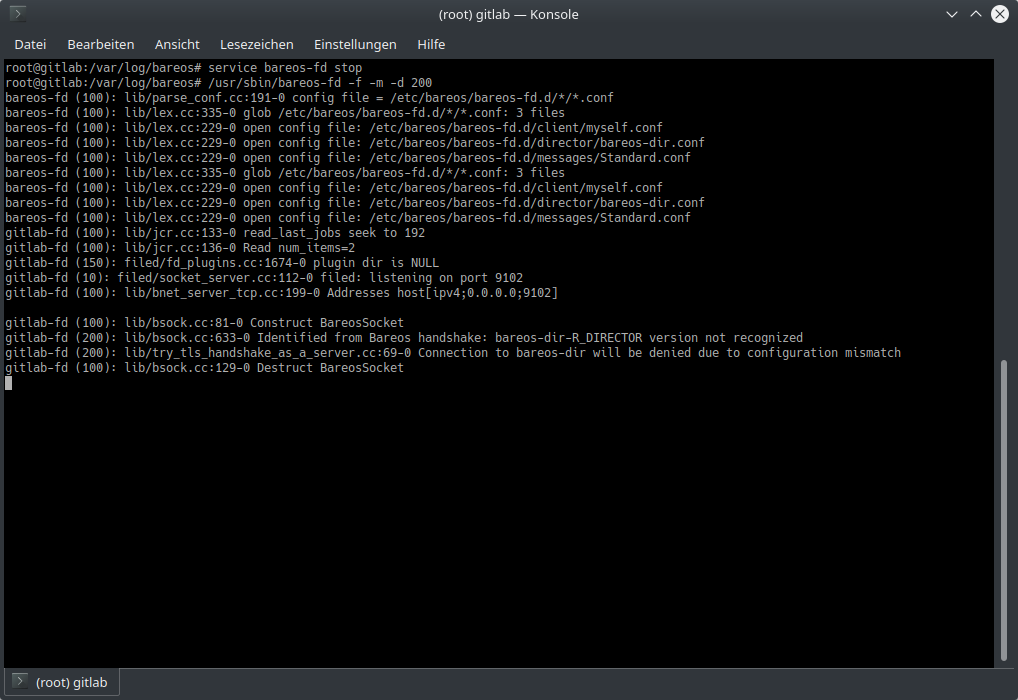Viewport: 1018px width, 700px height.
Task: Open the Einstellungen menu
Action: click(x=355, y=44)
